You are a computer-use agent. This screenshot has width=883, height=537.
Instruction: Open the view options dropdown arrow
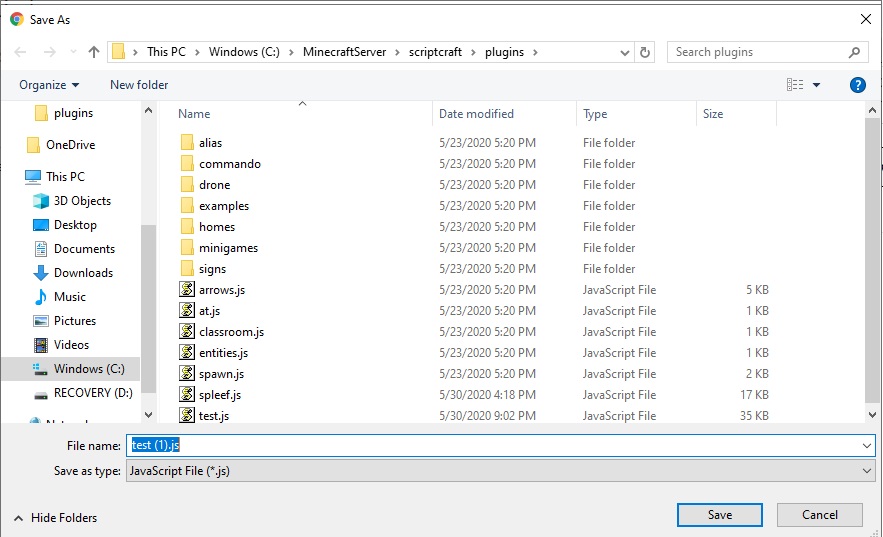pyautogui.click(x=817, y=85)
